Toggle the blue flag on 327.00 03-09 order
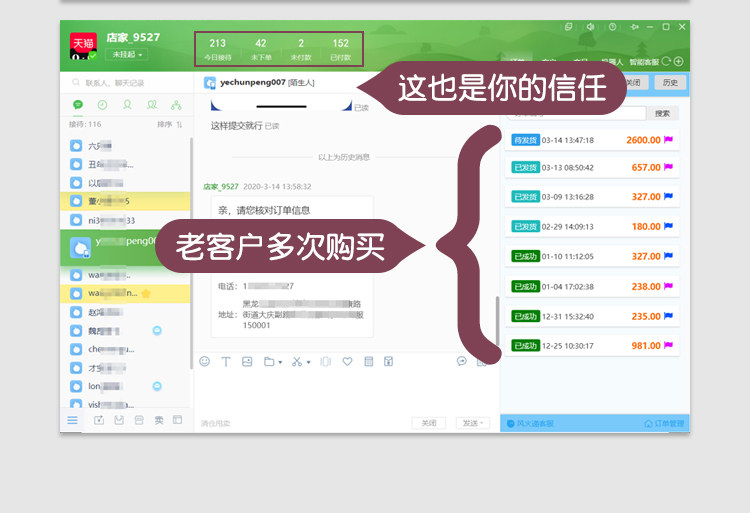This screenshot has width=750, height=513. 668,196
